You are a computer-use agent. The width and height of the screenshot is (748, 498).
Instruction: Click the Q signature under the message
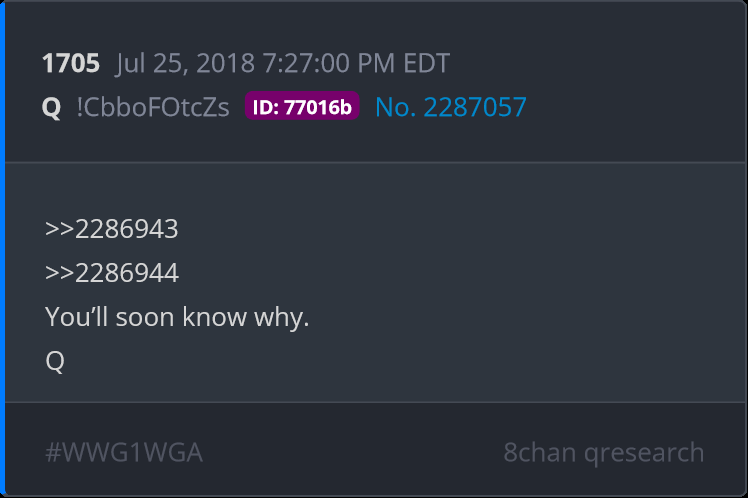[x=55, y=361]
